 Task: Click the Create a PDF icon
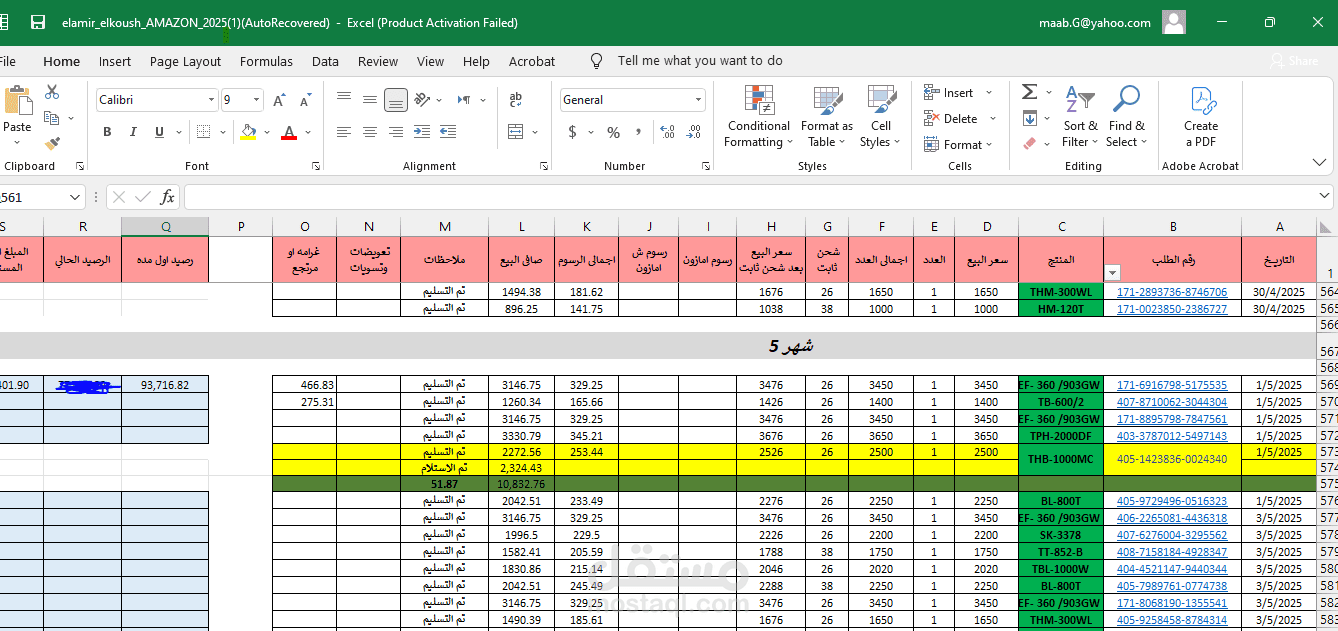point(1201,117)
